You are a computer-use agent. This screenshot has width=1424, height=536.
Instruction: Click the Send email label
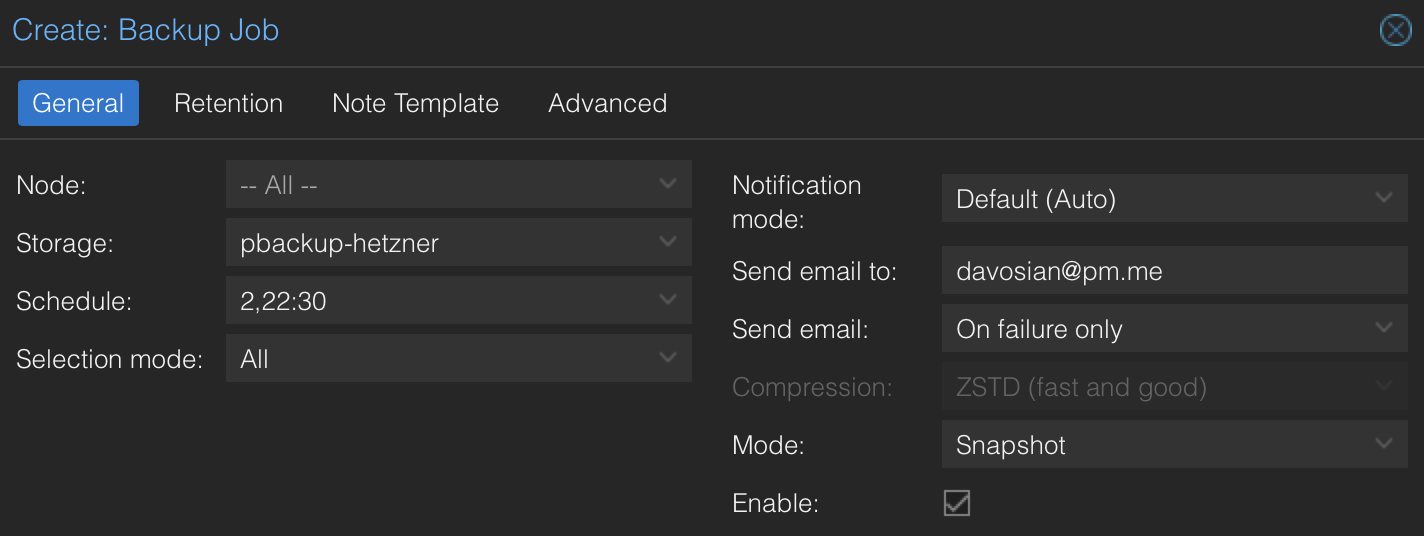point(800,329)
